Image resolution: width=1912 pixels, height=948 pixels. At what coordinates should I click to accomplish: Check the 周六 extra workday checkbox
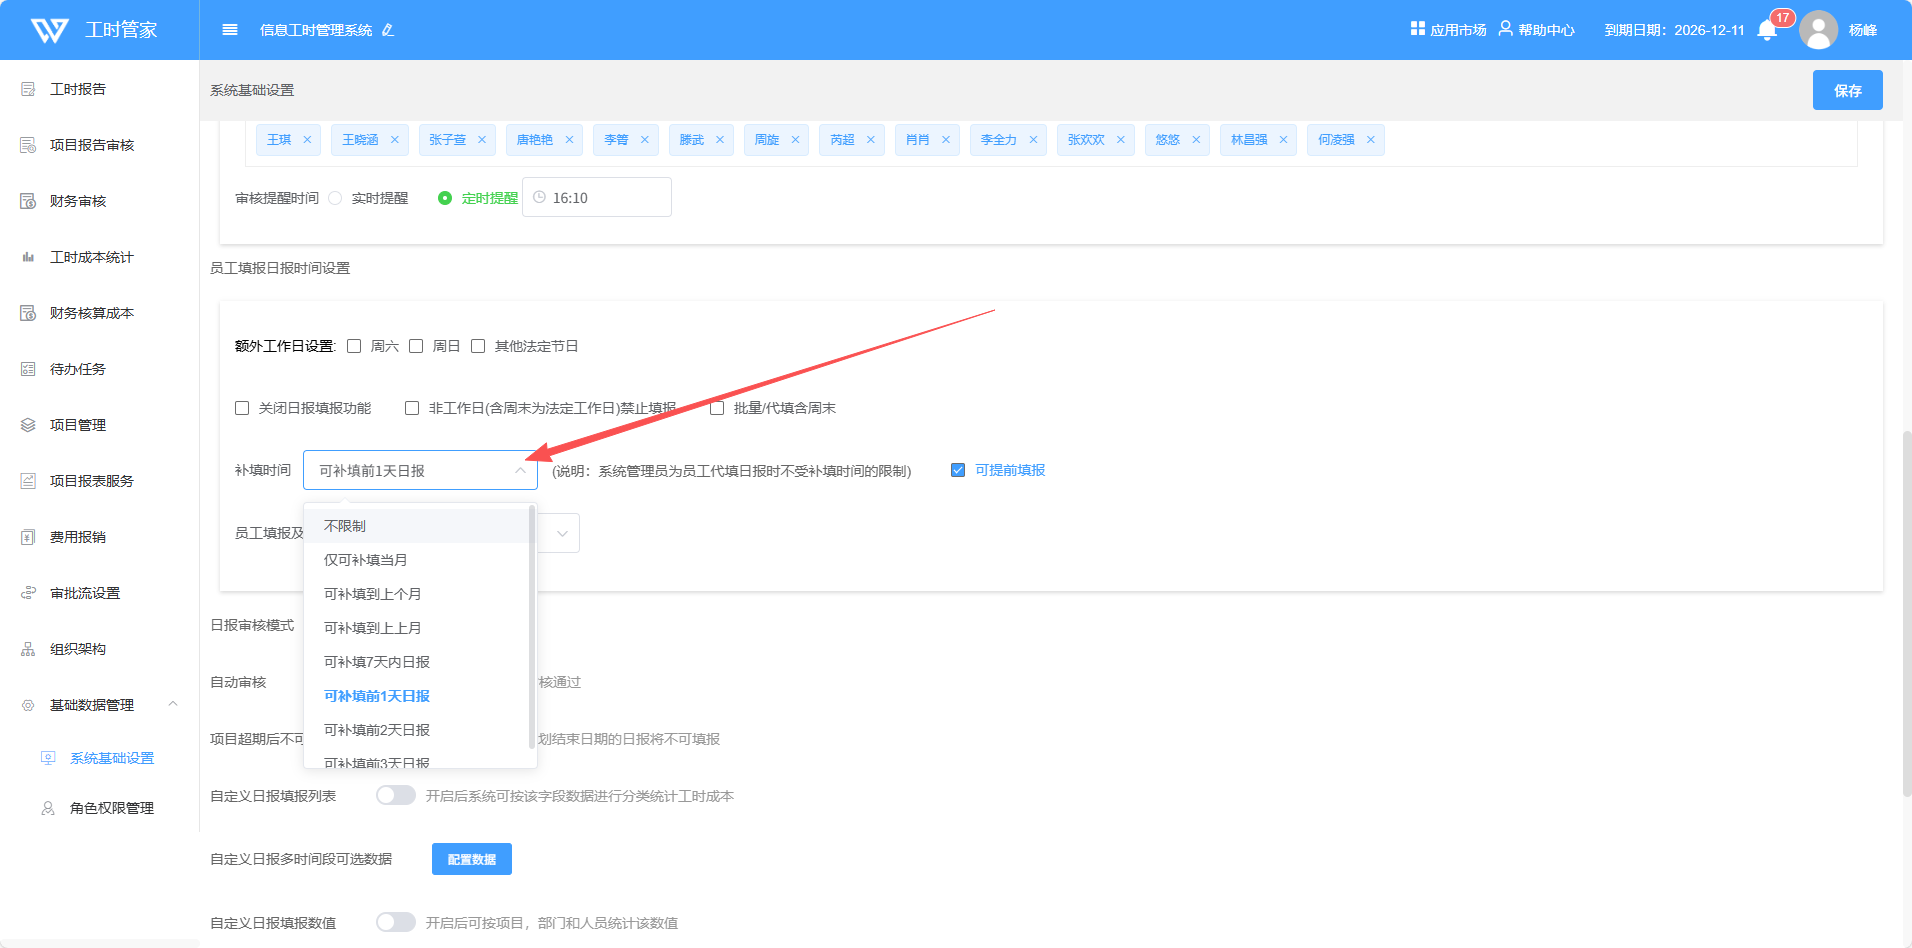click(354, 346)
